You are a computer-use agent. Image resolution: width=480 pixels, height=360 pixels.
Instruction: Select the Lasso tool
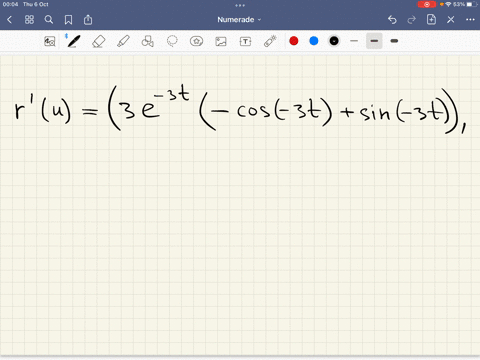pos(172,41)
